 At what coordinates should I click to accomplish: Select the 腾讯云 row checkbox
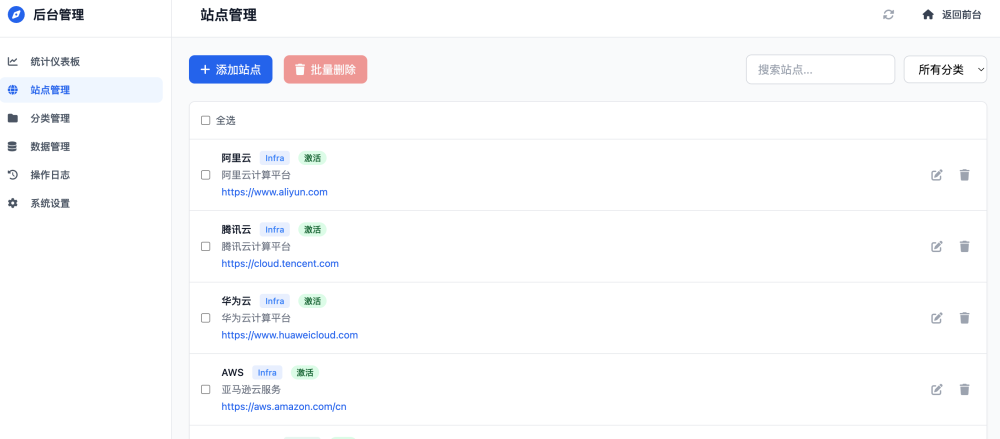tap(205, 246)
